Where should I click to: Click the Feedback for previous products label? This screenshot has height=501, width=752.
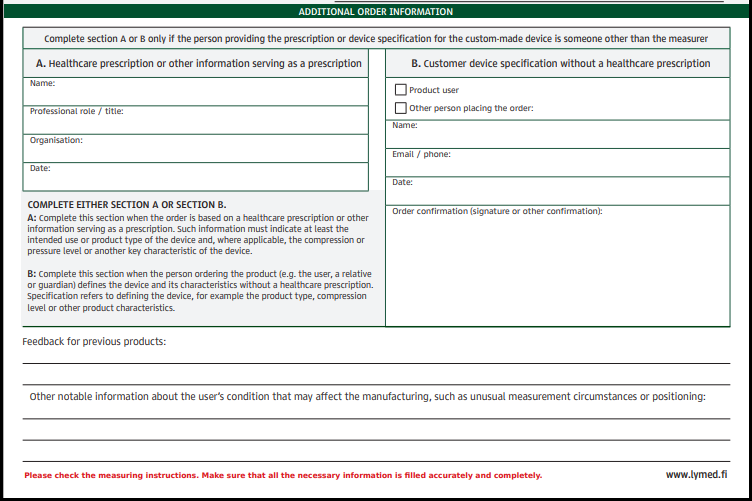[94, 342]
